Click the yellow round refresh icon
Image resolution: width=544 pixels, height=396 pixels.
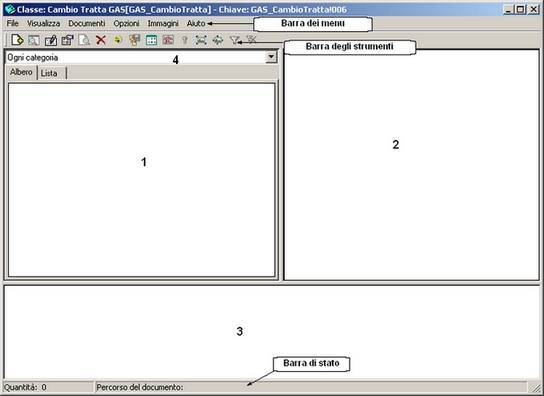(x=118, y=40)
